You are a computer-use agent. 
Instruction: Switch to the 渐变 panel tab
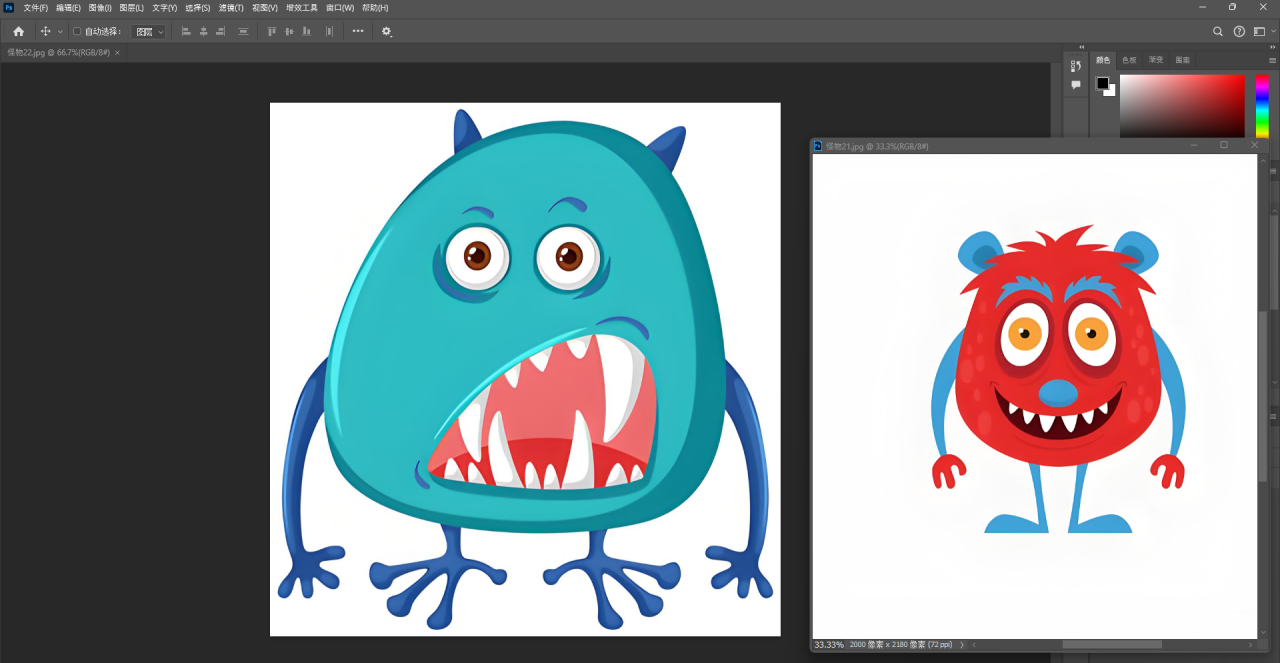[1156, 60]
